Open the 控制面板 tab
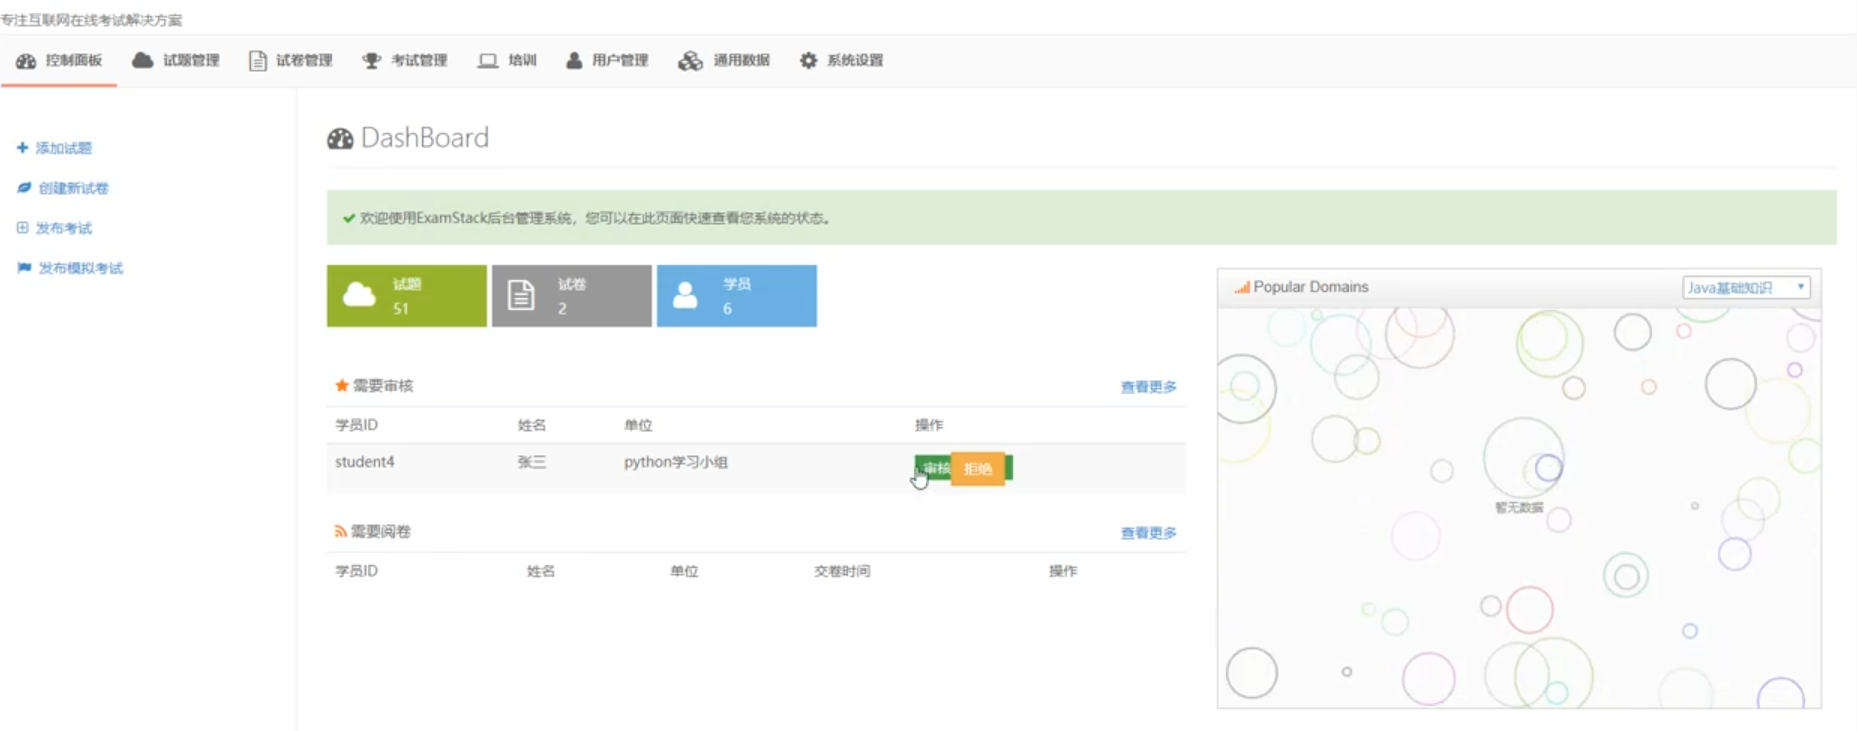This screenshot has width=1857, height=731. 59,61
